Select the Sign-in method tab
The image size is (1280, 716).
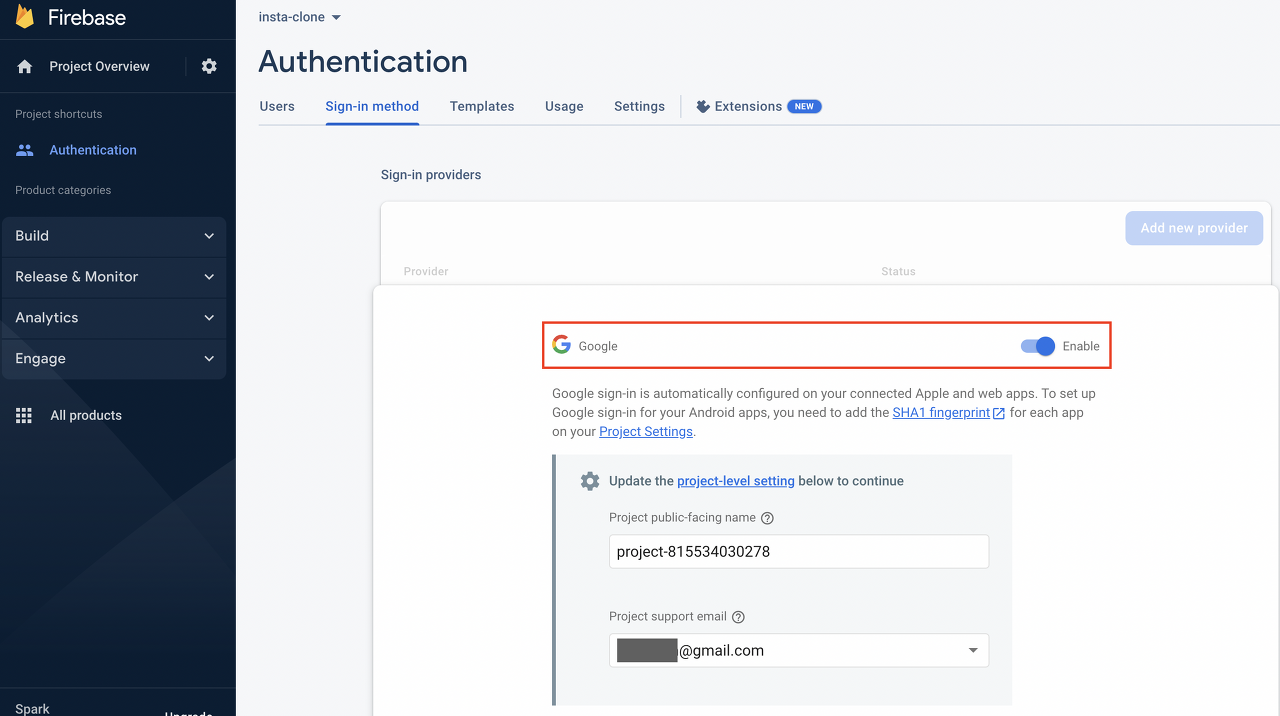click(372, 106)
